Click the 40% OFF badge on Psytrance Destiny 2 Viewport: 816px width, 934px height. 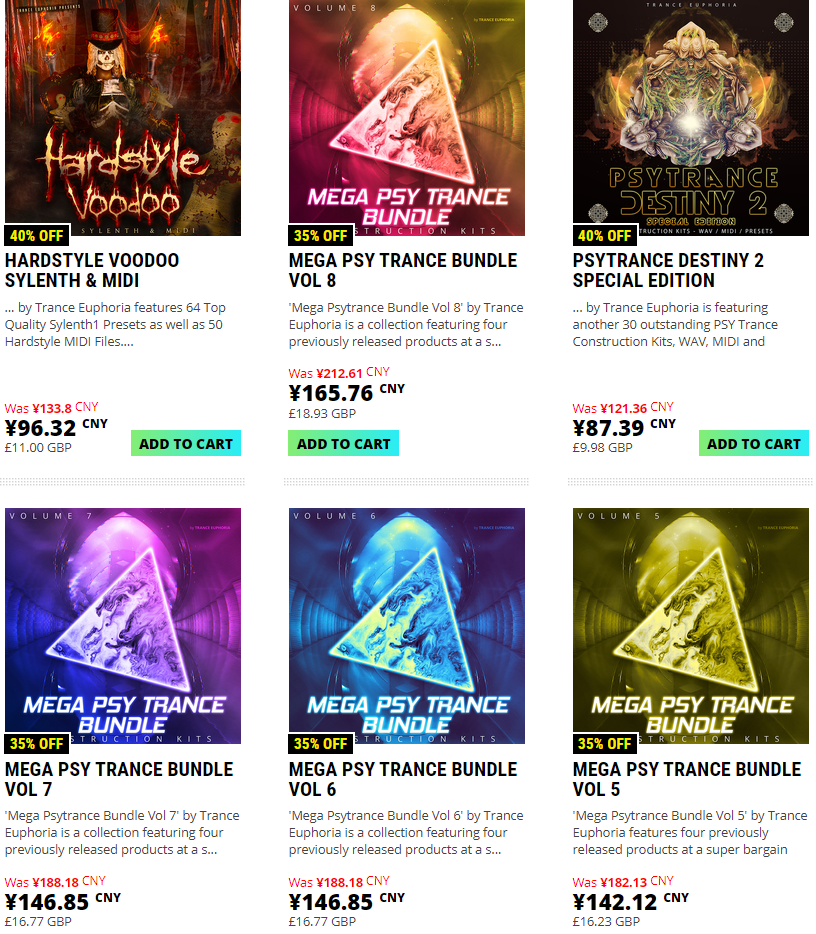coord(605,236)
